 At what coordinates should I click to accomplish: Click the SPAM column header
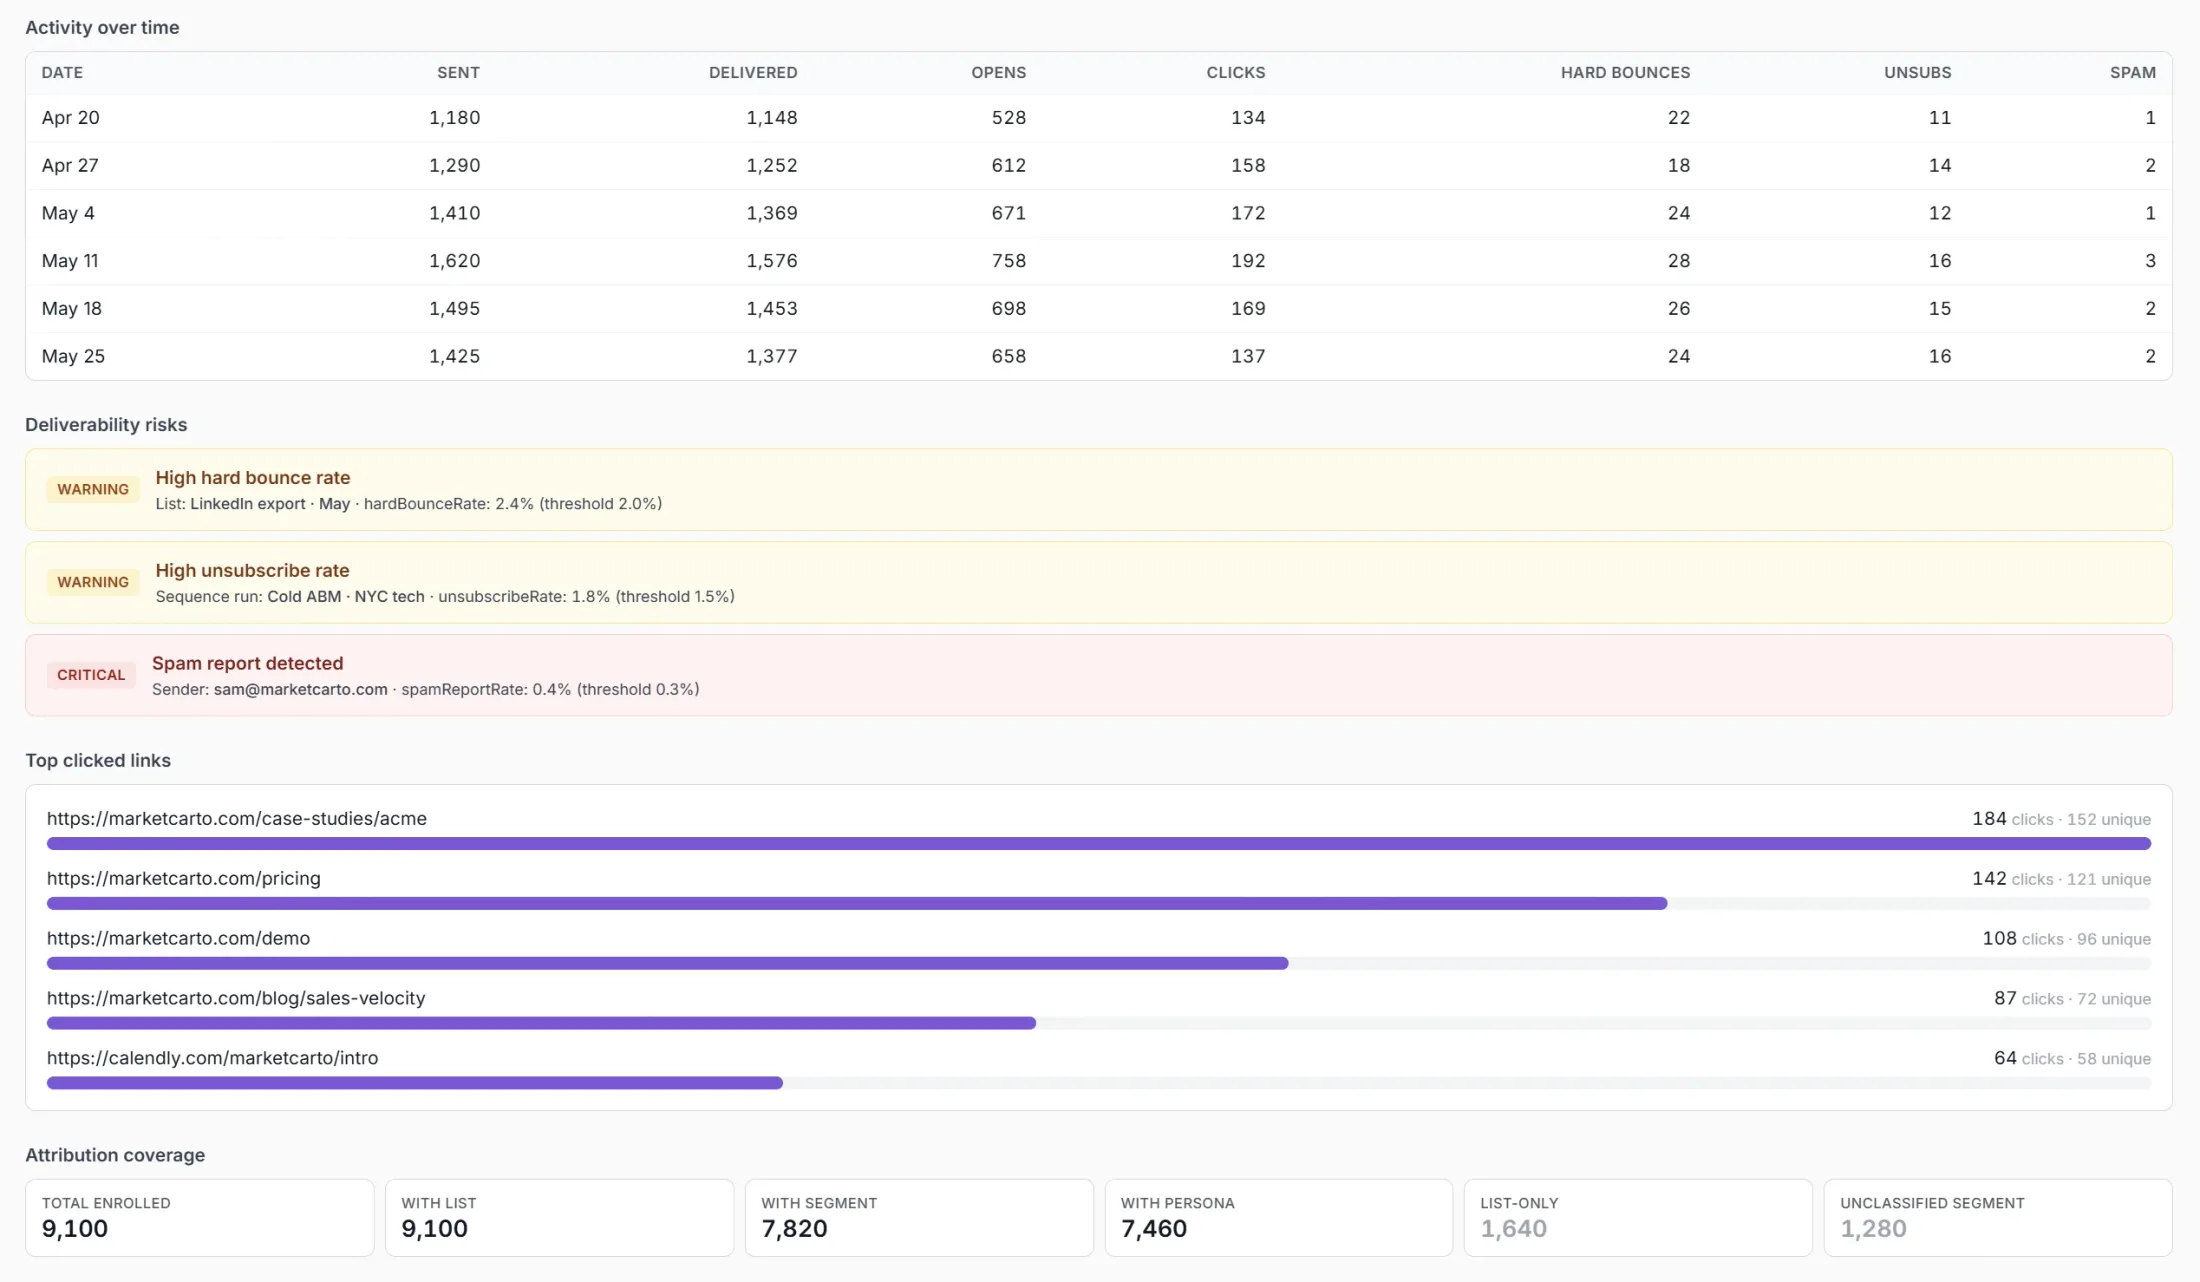2132,73
